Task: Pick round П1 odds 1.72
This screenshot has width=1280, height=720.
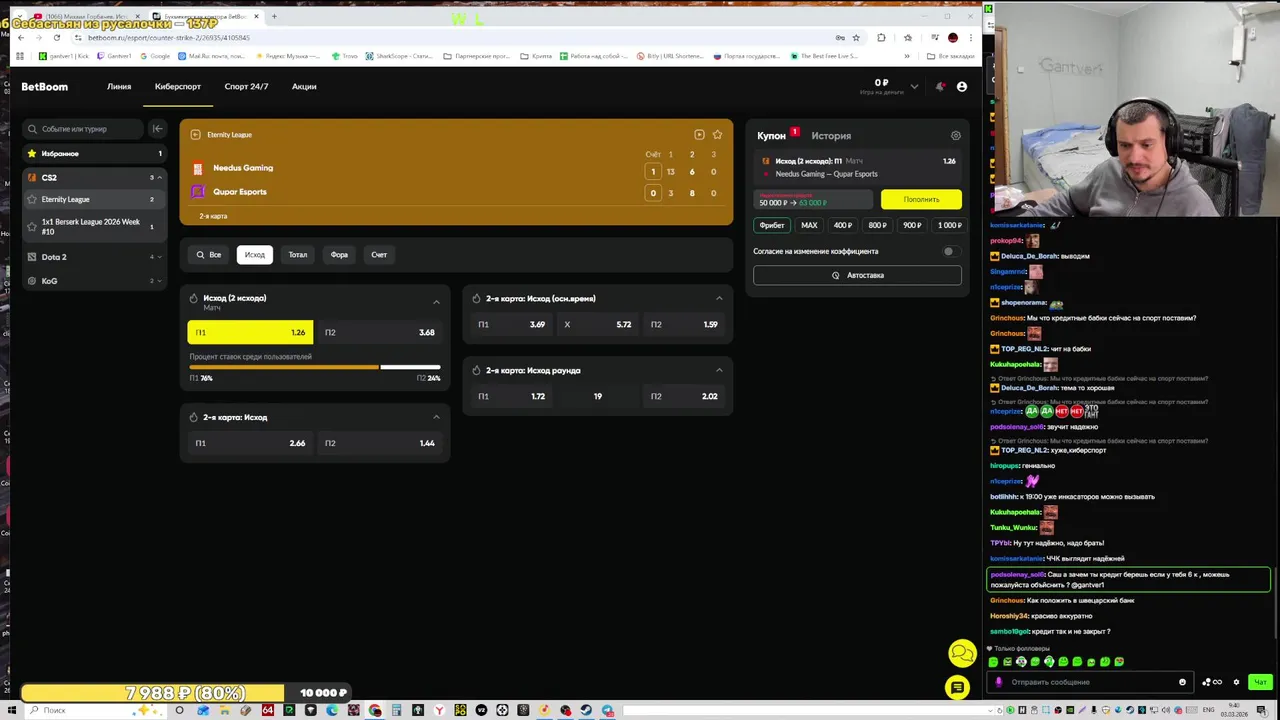Action: pyautogui.click(x=511, y=396)
